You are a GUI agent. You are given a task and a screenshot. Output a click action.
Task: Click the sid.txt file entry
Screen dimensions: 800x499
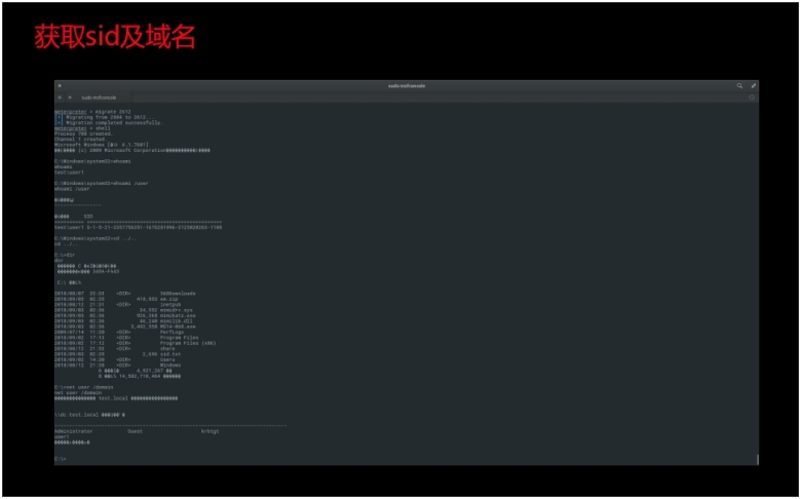(170, 353)
